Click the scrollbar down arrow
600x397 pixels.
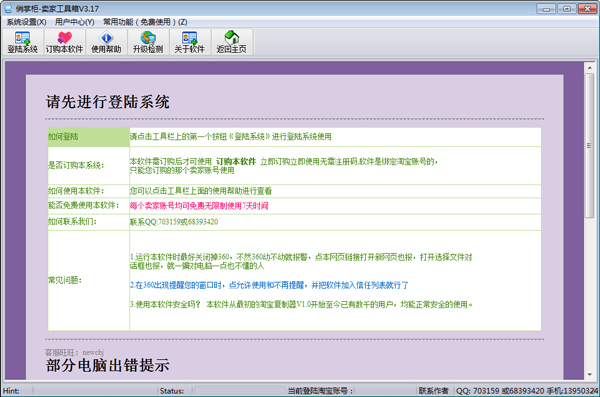click(590, 374)
